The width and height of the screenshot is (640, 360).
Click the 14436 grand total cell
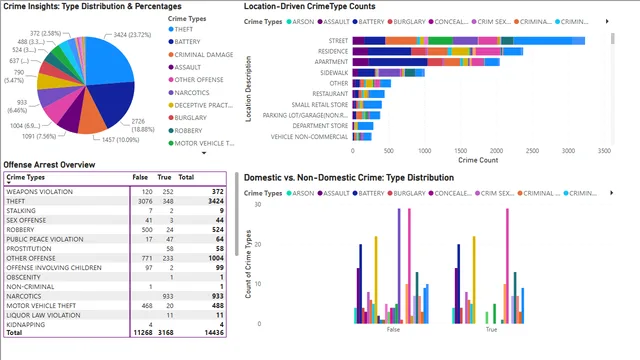tap(214, 333)
